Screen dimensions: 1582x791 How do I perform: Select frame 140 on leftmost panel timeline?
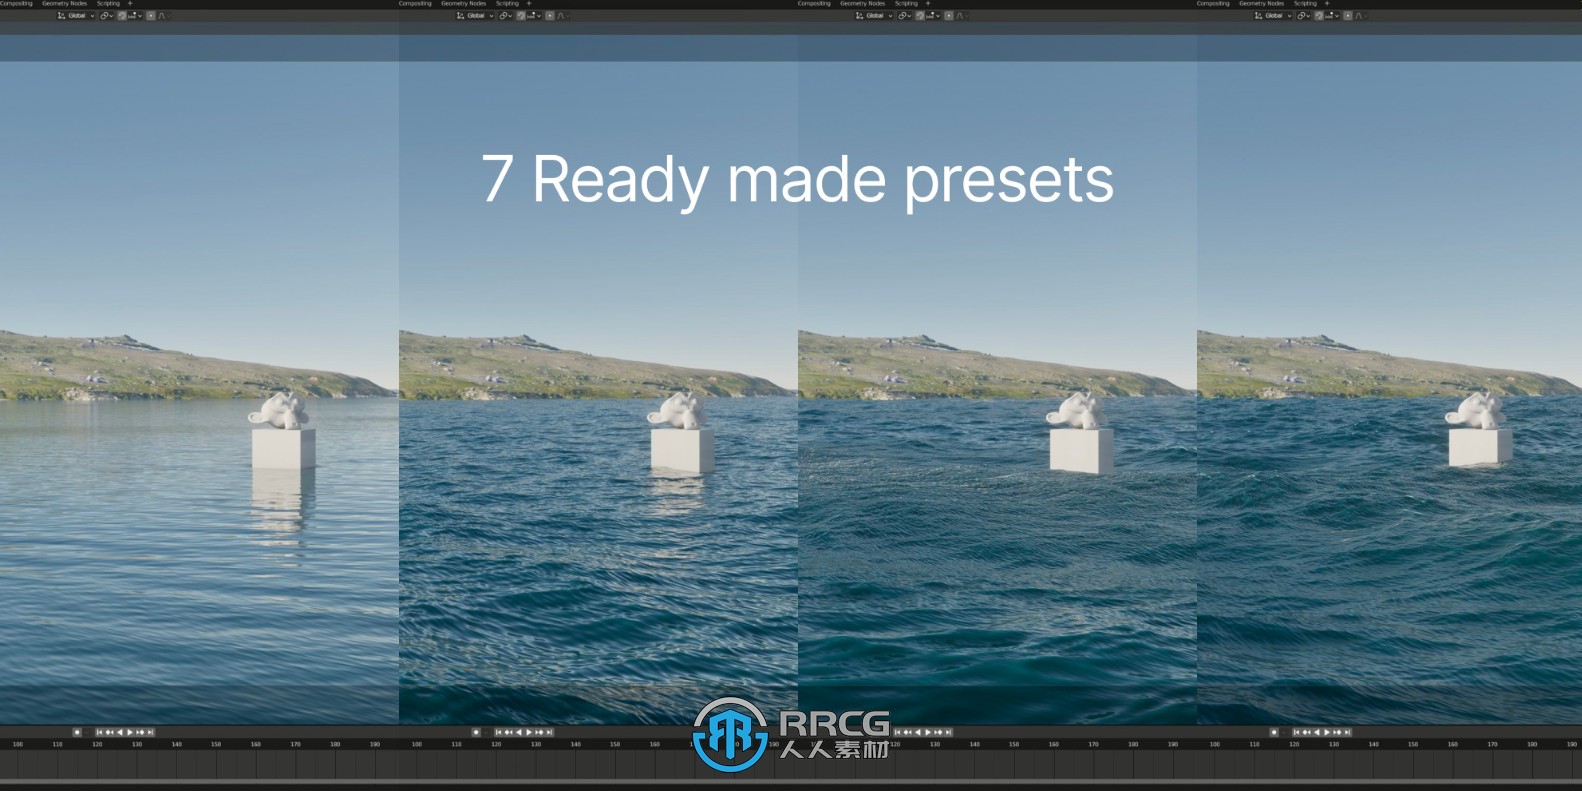click(x=176, y=744)
